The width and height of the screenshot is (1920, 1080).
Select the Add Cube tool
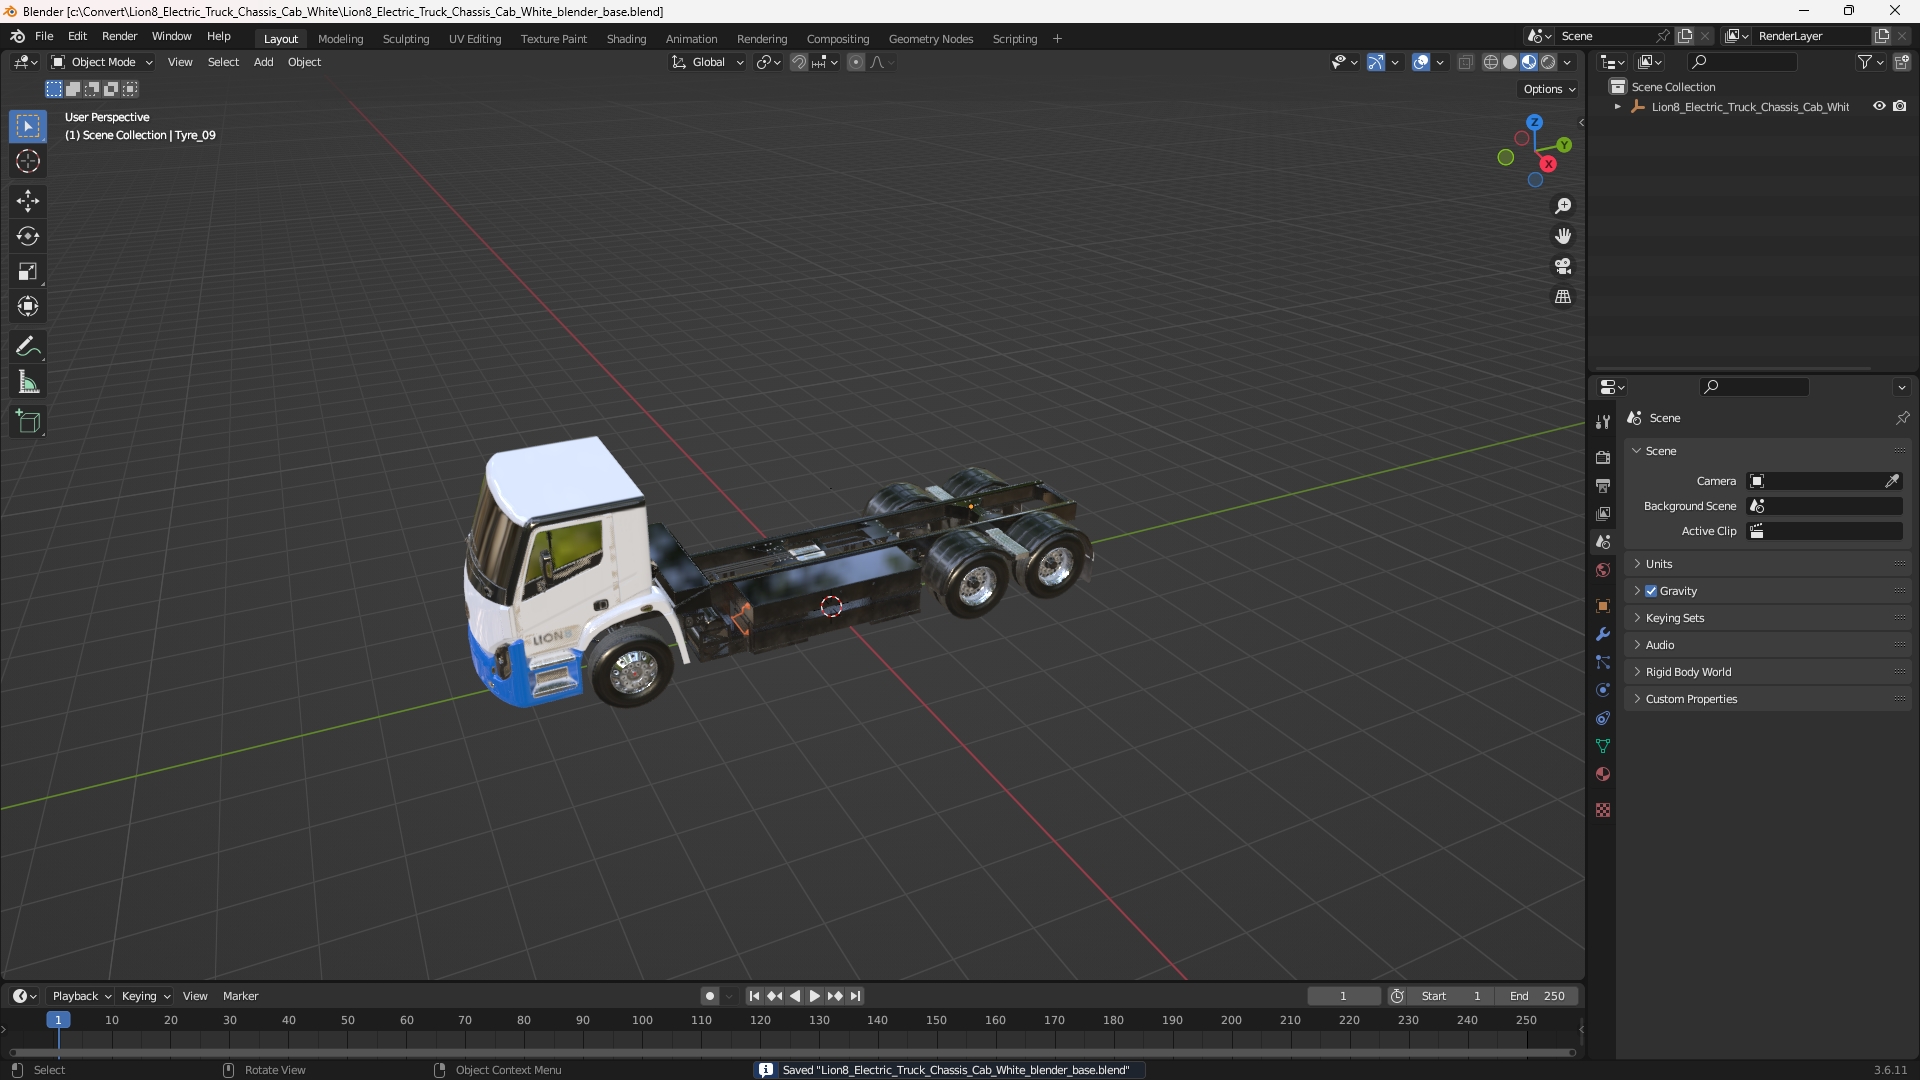click(28, 422)
